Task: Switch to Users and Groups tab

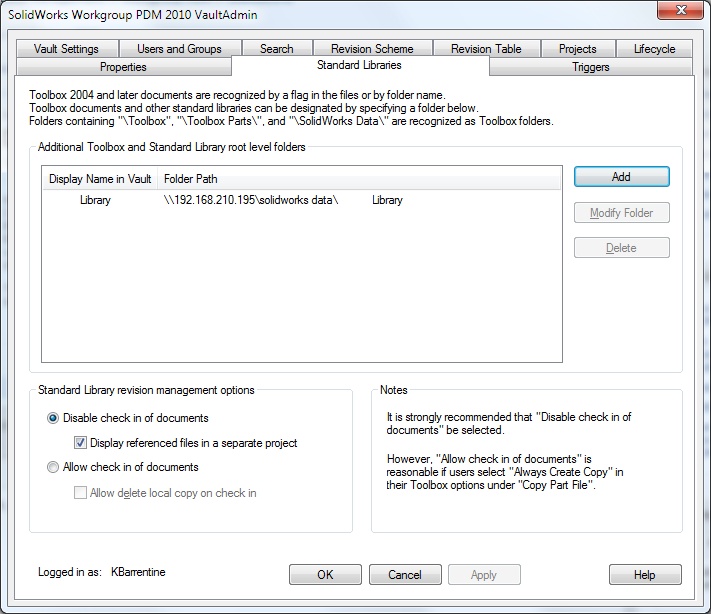Action: (180, 49)
